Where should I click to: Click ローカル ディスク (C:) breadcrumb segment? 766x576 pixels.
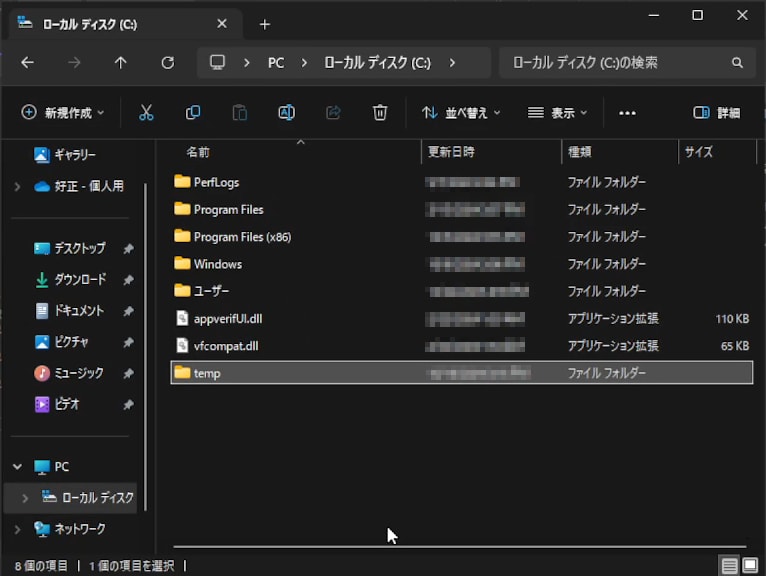[x=378, y=63]
